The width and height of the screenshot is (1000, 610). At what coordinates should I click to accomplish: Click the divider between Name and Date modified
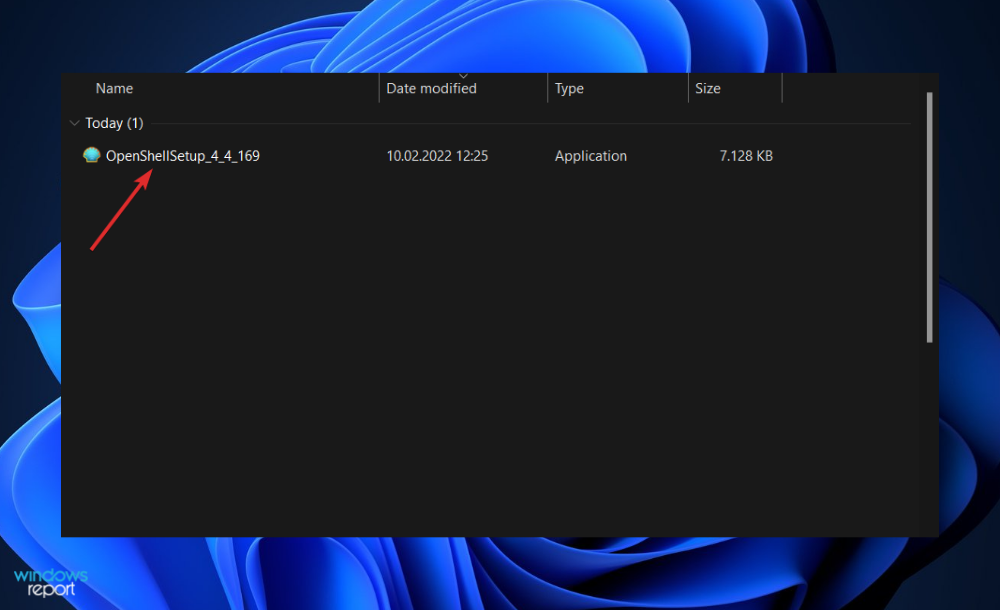point(378,88)
